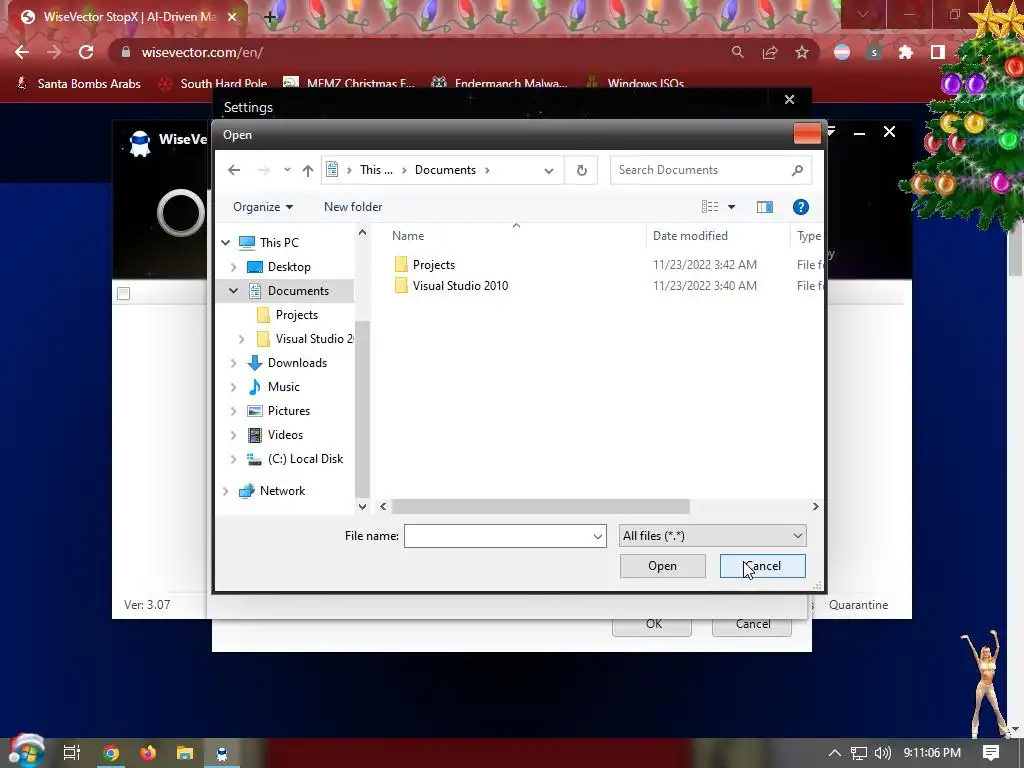This screenshot has width=1024, height=768.
Task: Open a new Chrome tab
Action: pyautogui.click(x=270, y=17)
